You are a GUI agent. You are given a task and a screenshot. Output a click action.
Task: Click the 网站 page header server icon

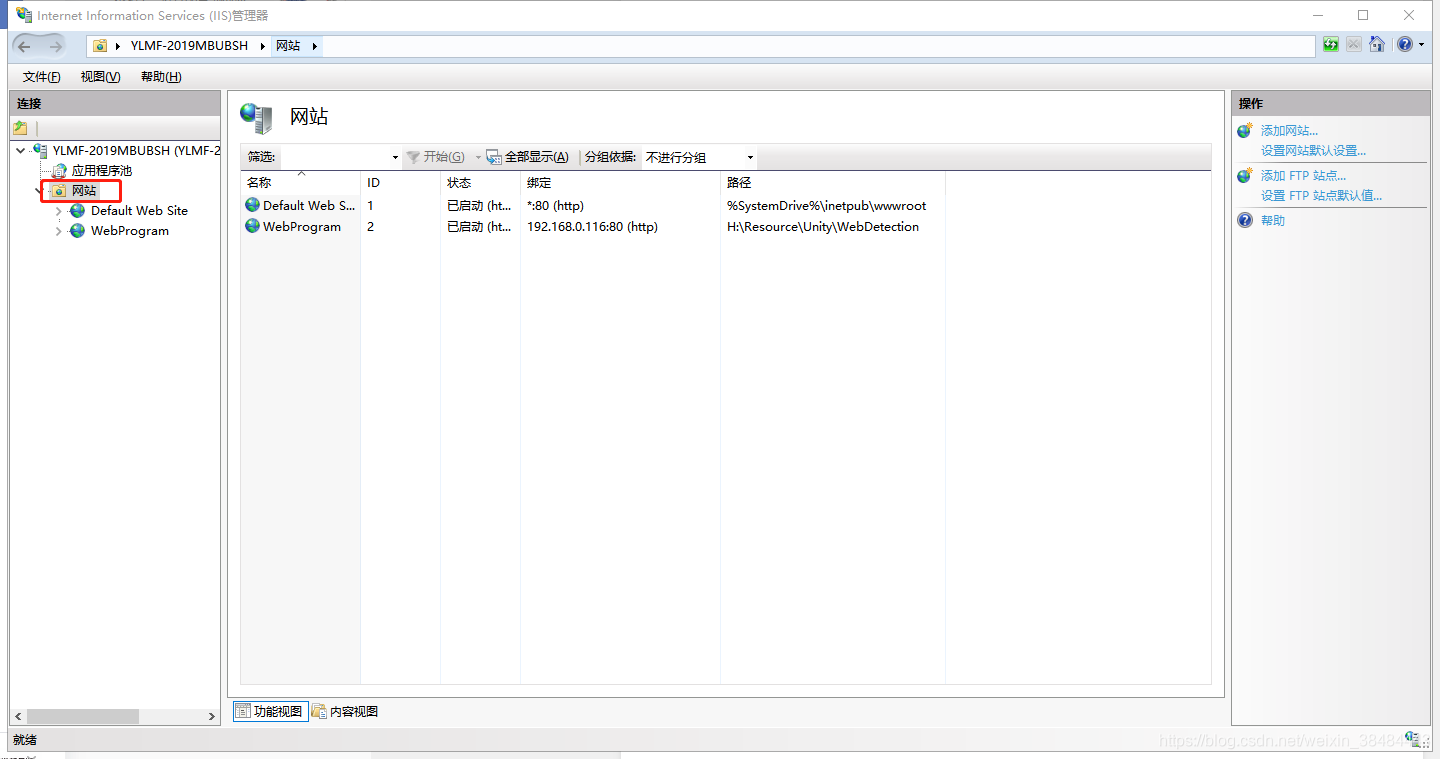pos(257,118)
